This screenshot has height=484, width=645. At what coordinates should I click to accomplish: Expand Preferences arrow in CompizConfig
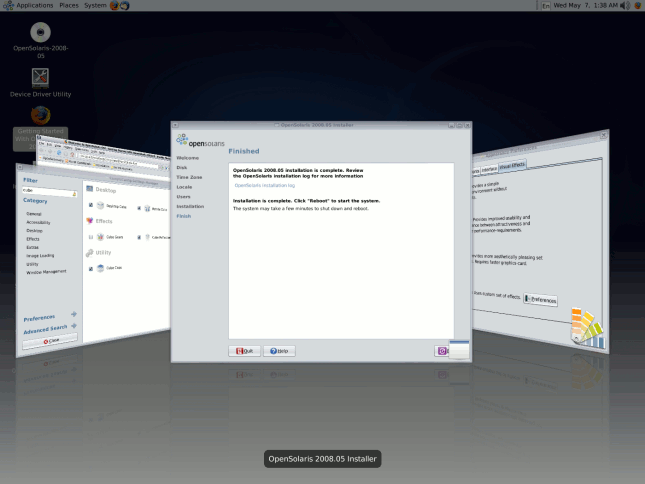74,314
